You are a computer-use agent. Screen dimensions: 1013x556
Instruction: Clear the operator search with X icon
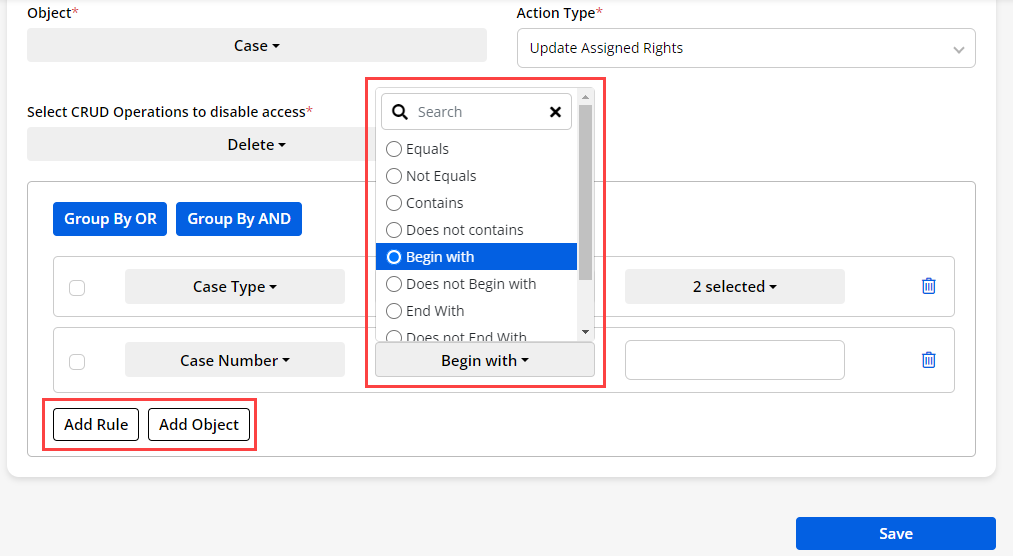point(555,112)
